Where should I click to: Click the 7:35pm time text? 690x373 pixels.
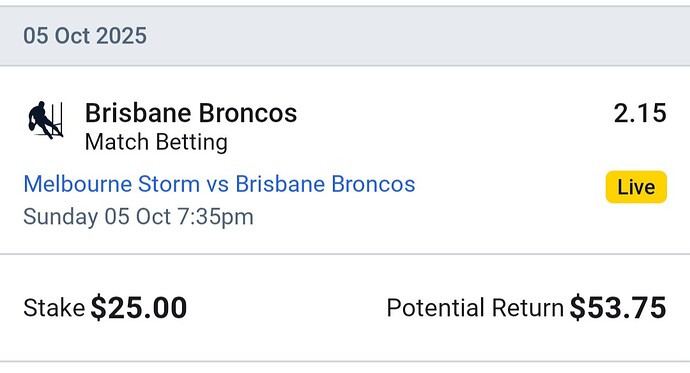(x=216, y=216)
